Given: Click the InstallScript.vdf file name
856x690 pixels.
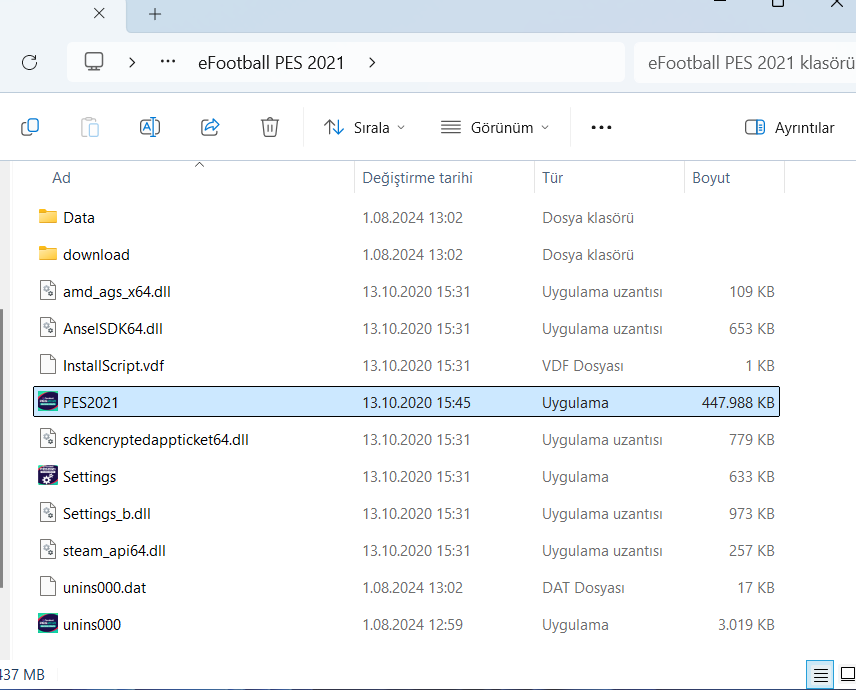Looking at the screenshot, I should pyautogui.click(x=113, y=366).
